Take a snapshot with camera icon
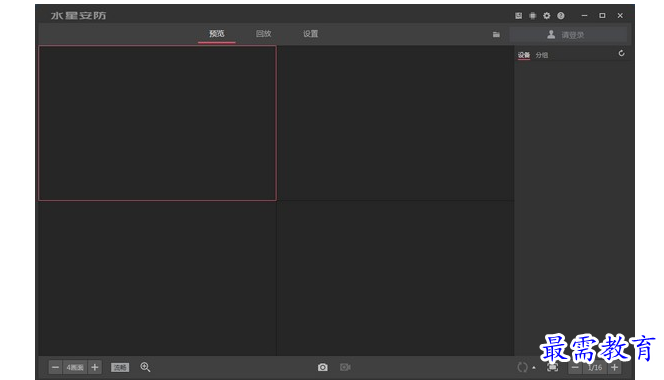Screen dimensions: 664x380 coord(323,367)
